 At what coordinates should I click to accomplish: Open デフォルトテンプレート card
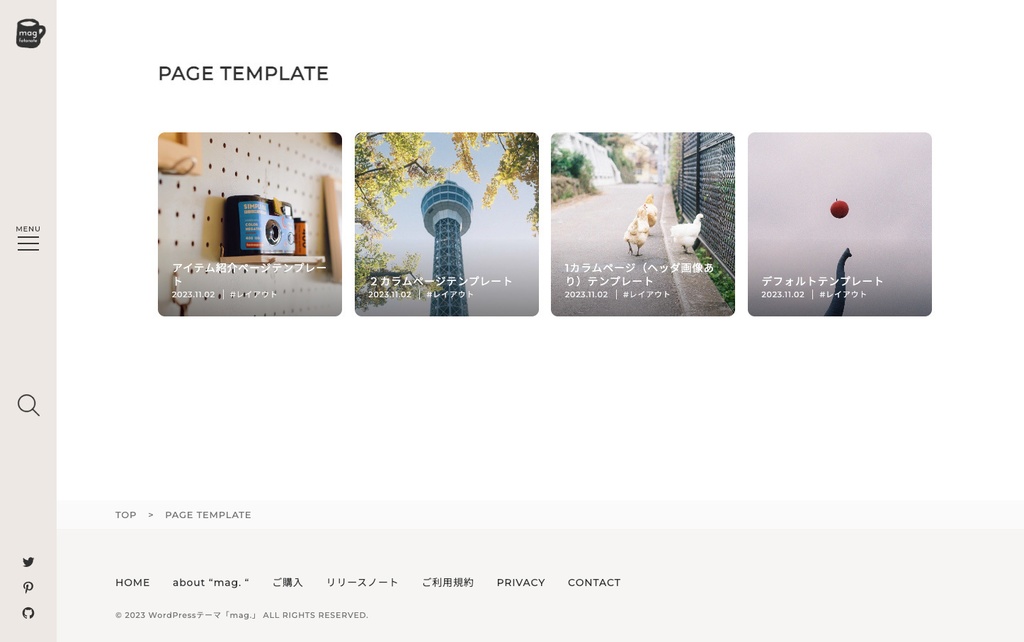840,224
